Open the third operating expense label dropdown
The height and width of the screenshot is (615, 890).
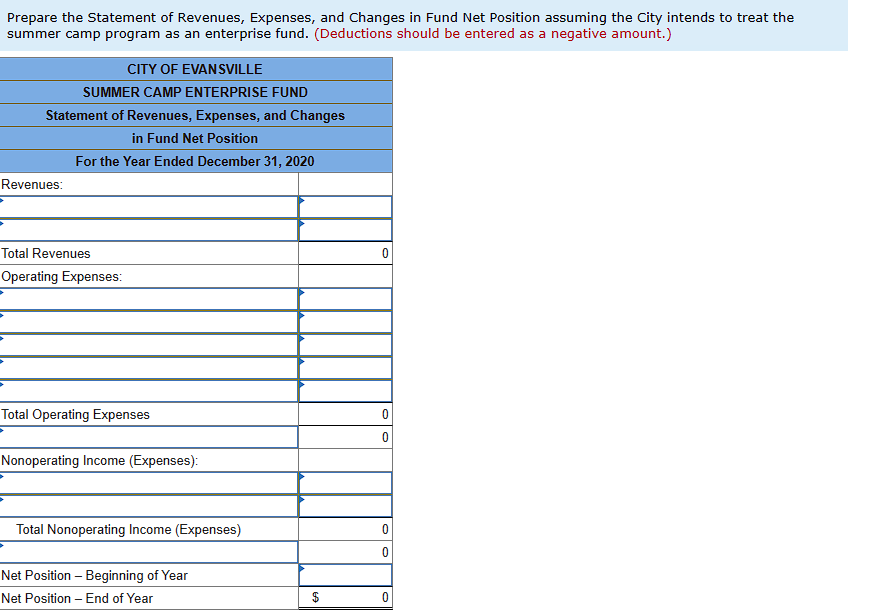point(149,345)
